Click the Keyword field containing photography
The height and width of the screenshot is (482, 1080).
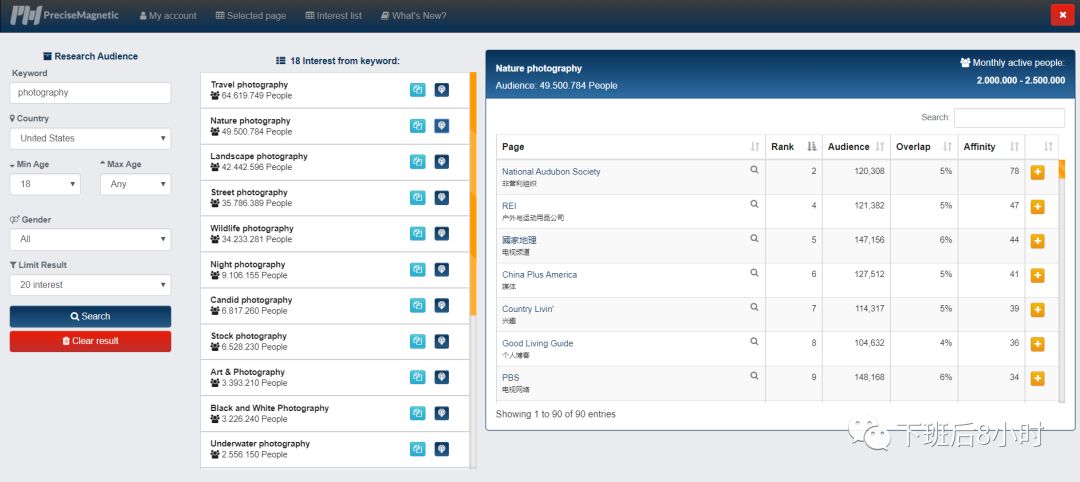[x=90, y=93]
